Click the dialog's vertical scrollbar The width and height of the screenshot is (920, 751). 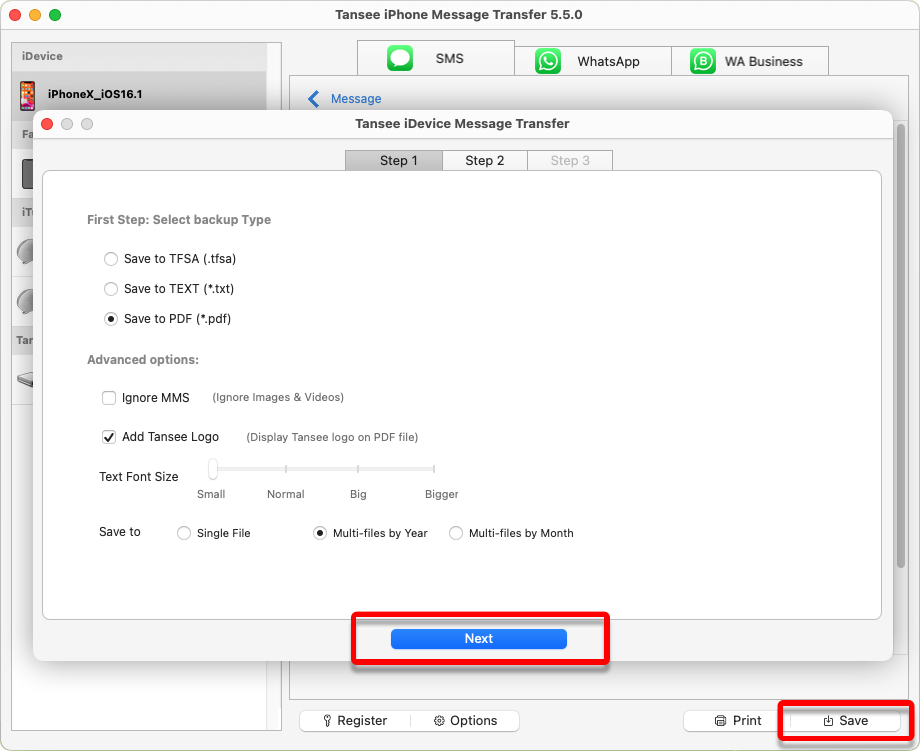[x=901, y=346]
